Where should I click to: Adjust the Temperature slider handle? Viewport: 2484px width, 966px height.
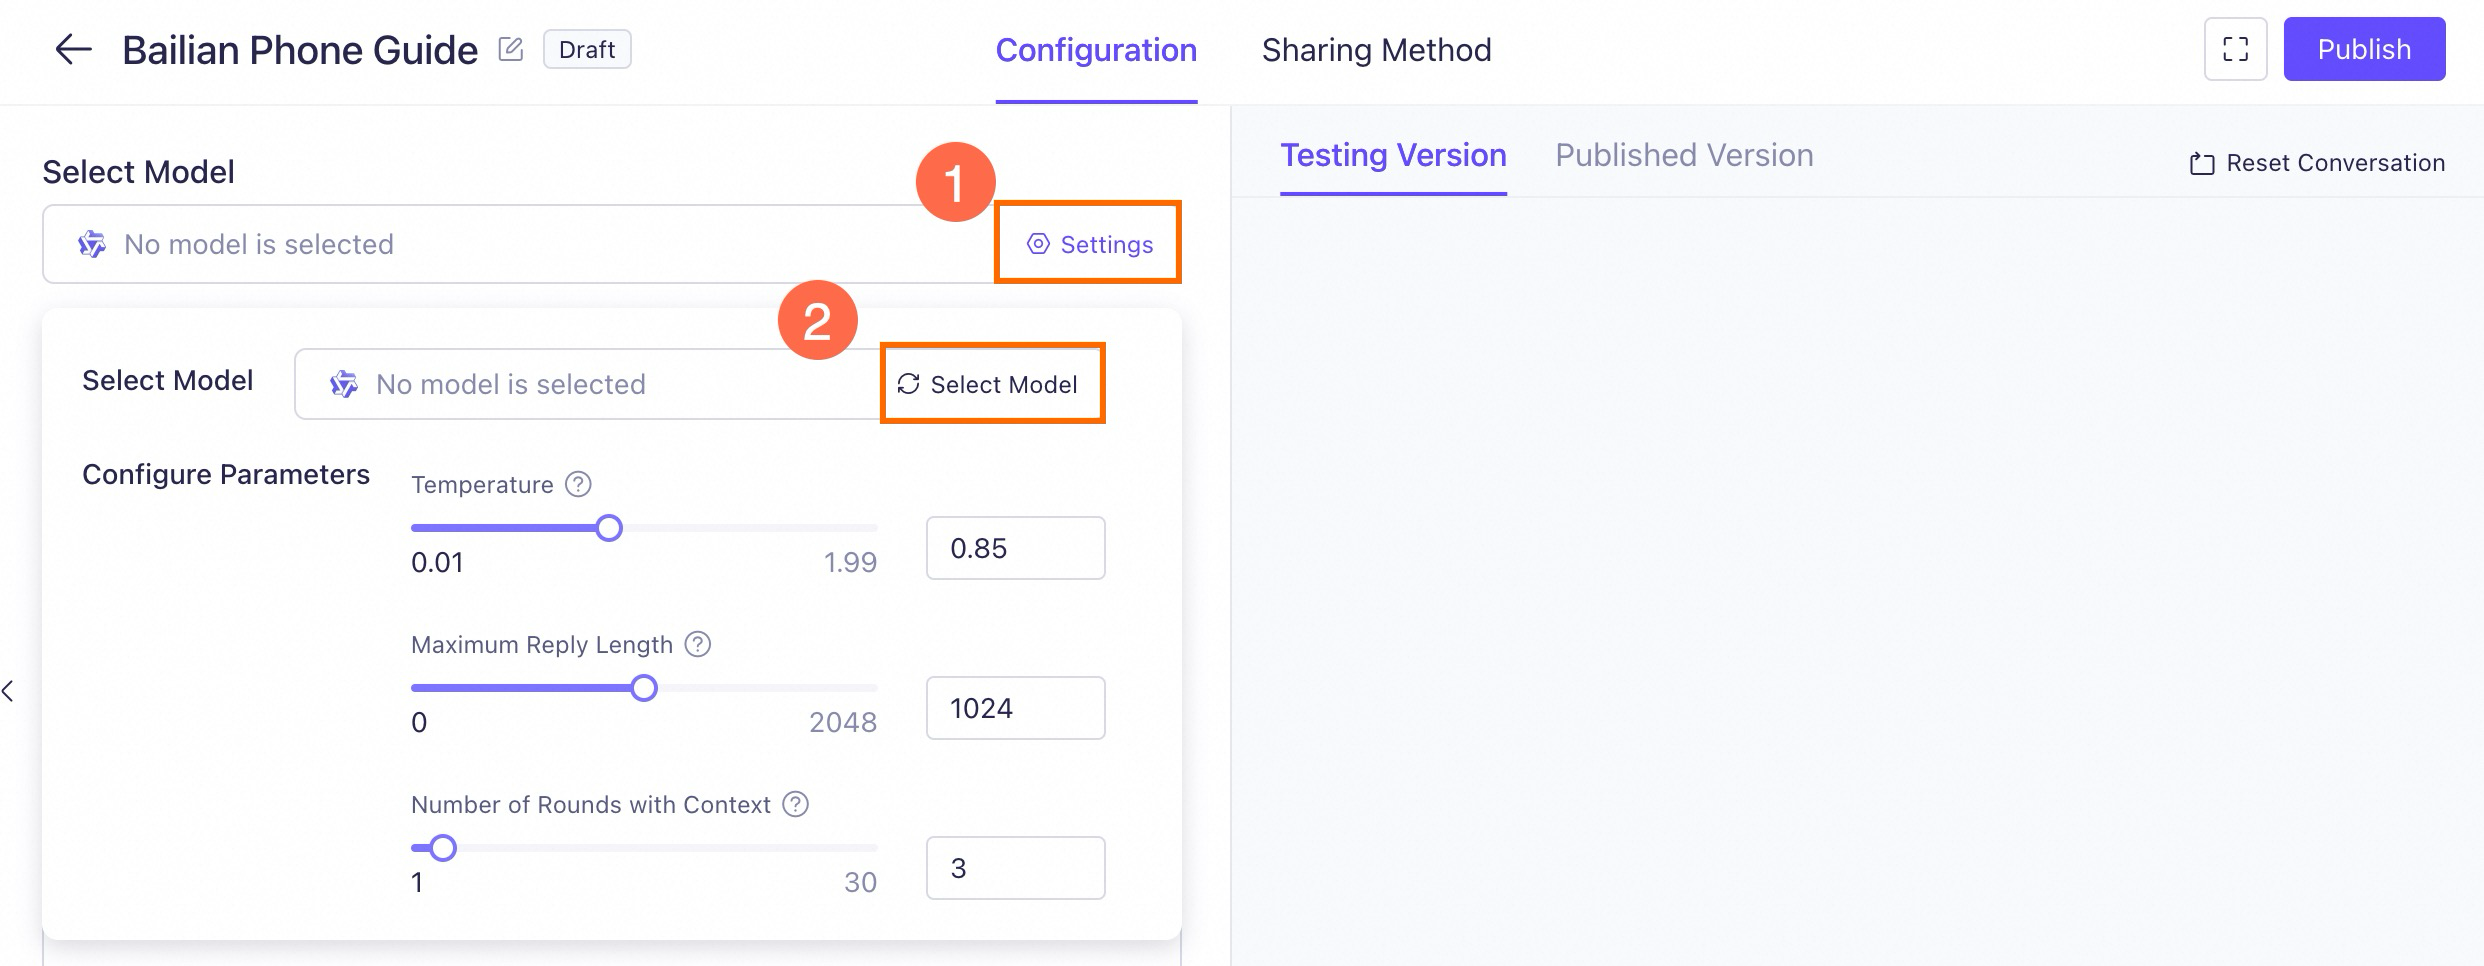click(x=609, y=528)
